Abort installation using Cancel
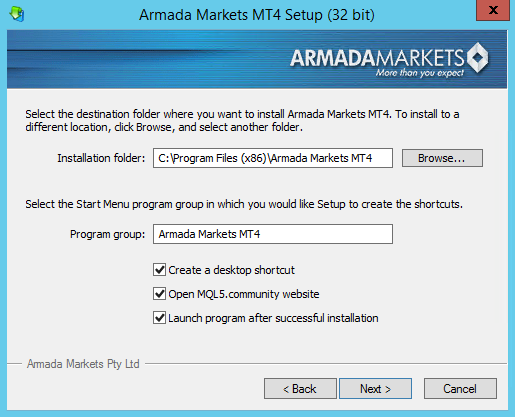515x417 pixels. [x=460, y=388]
